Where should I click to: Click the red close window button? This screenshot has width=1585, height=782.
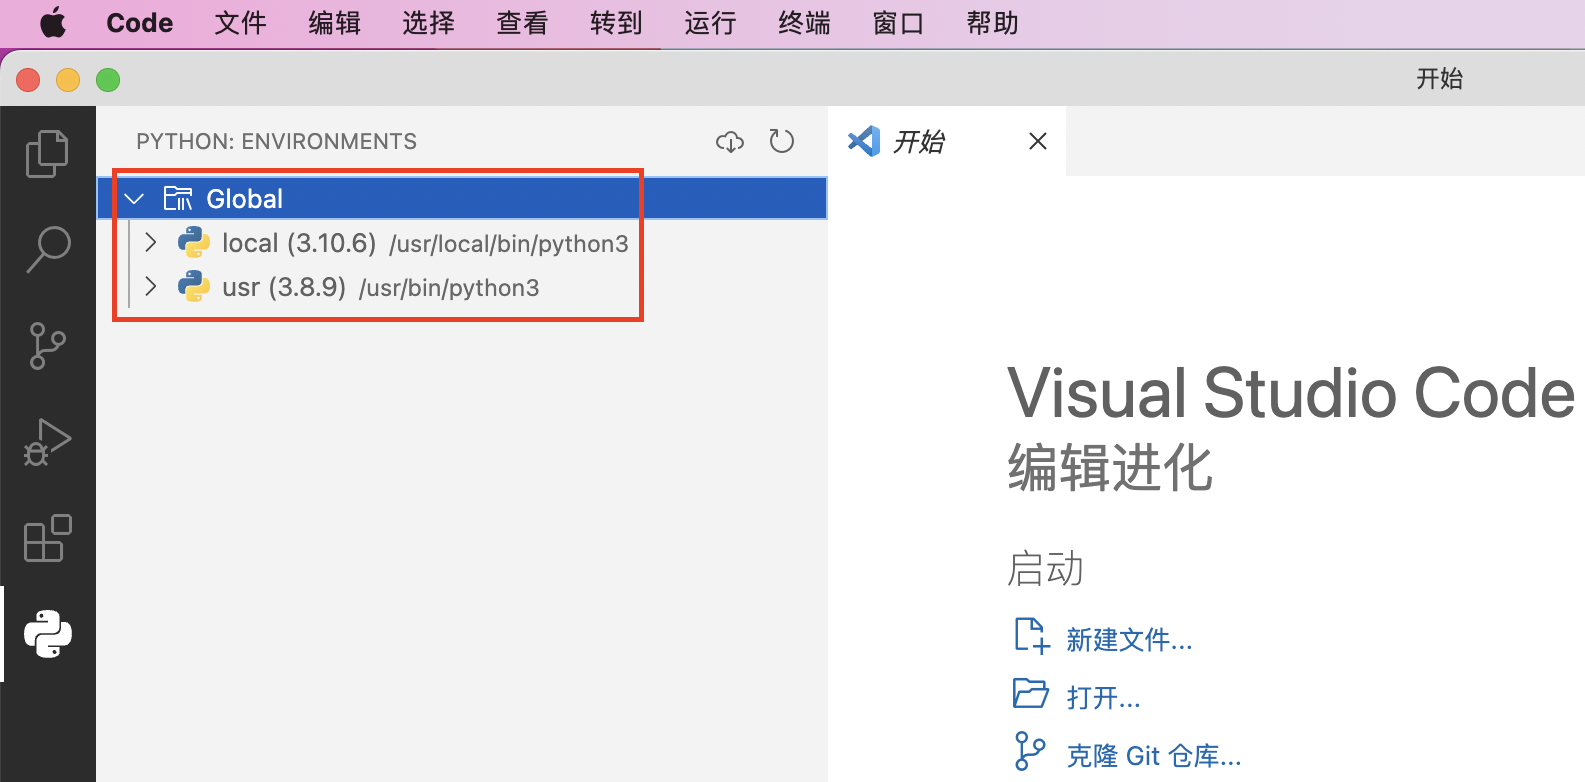pos(28,79)
